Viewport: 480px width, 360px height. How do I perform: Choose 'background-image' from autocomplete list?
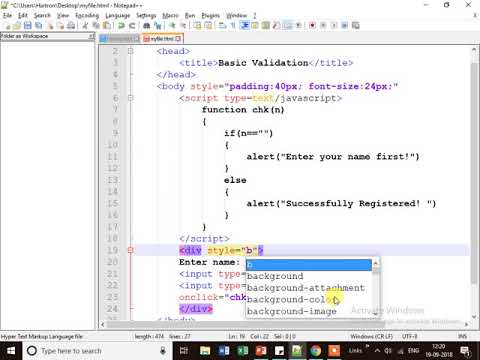coord(309,311)
